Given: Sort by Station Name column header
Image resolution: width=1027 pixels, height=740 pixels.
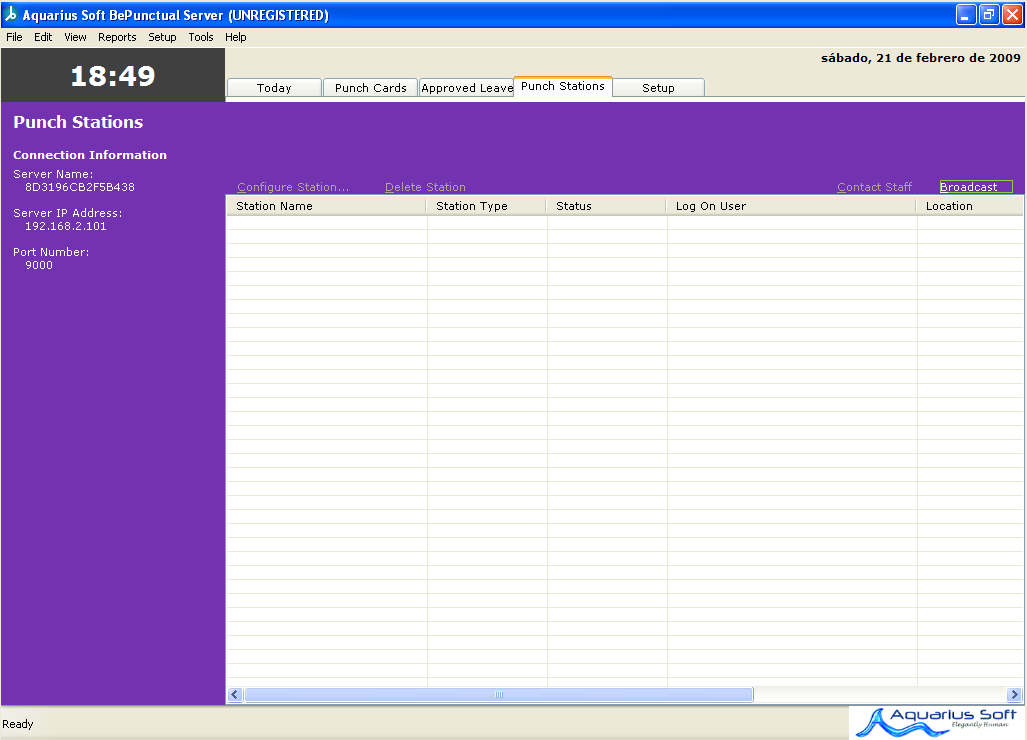Looking at the screenshot, I should [x=326, y=206].
